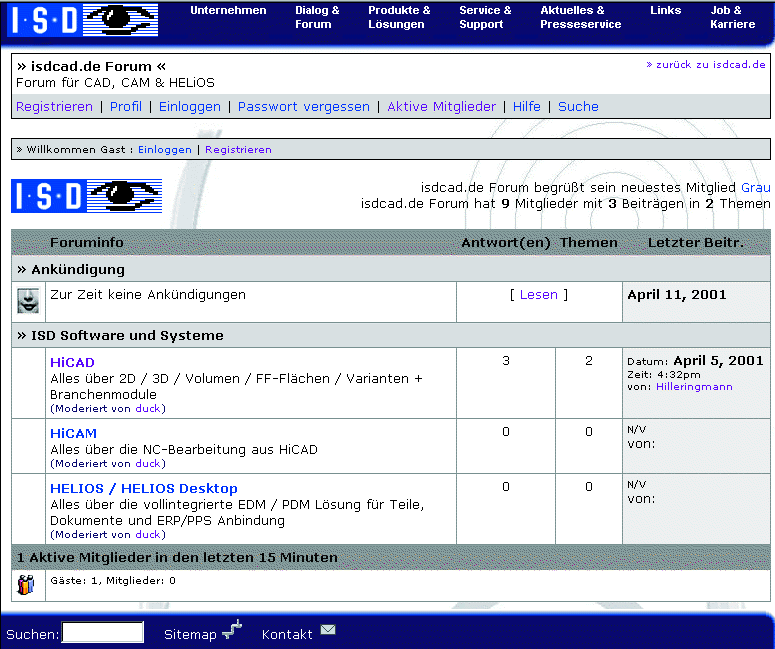The height and width of the screenshot is (649, 775).
Task: Click Registrieren in the Willkommen Gast bar
Action: pos(238,150)
